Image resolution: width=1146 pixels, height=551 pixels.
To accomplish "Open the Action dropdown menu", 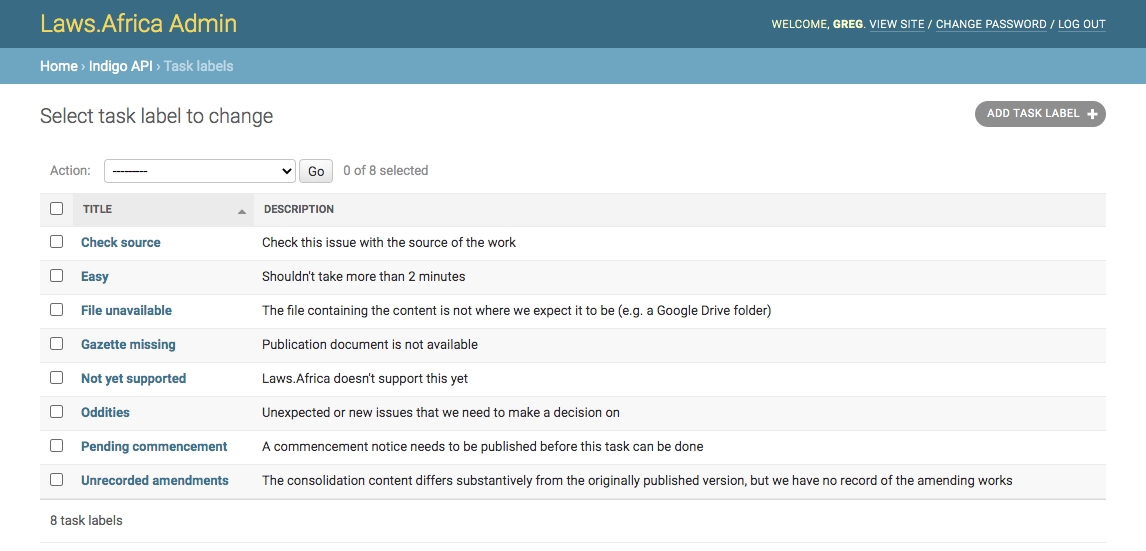I will [199, 171].
